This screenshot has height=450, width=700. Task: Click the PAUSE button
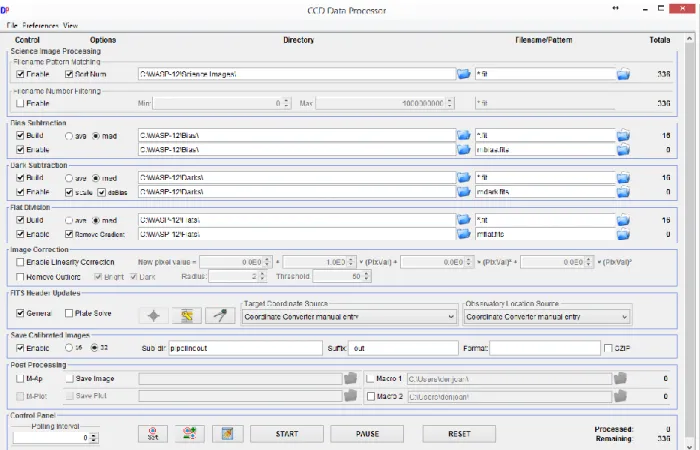point(367,433)
